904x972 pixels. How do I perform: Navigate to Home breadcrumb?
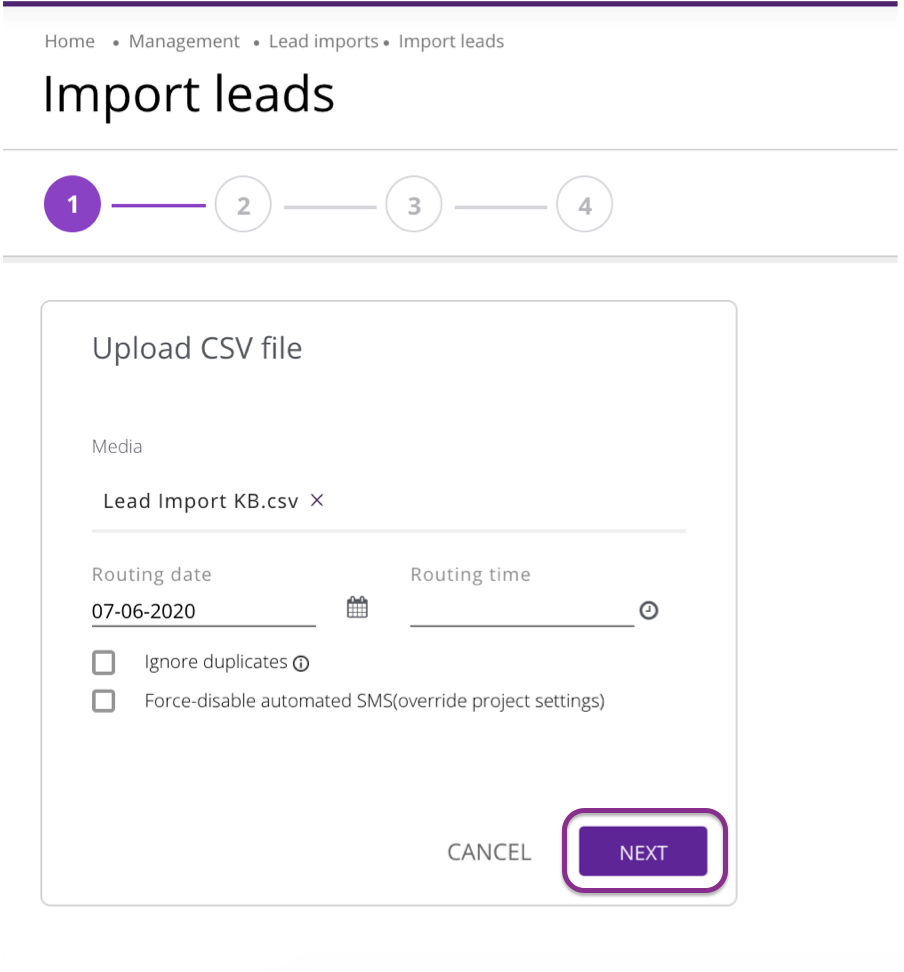[70, 42]
